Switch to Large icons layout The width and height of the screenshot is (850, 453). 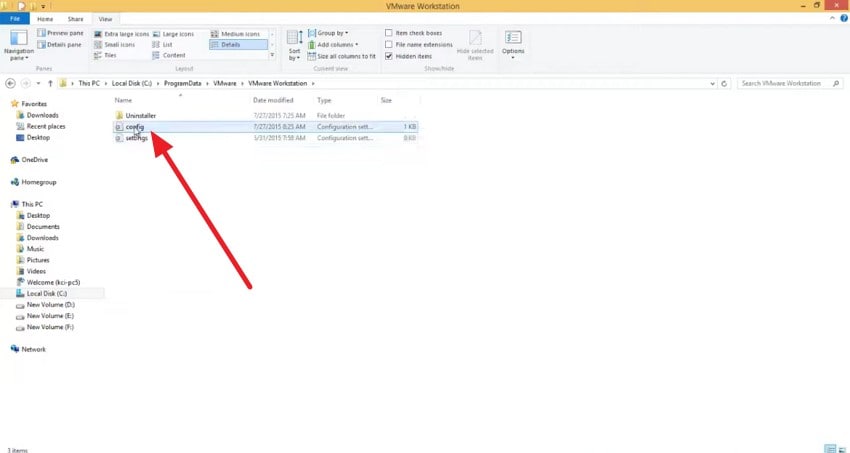tap(173, 34)
